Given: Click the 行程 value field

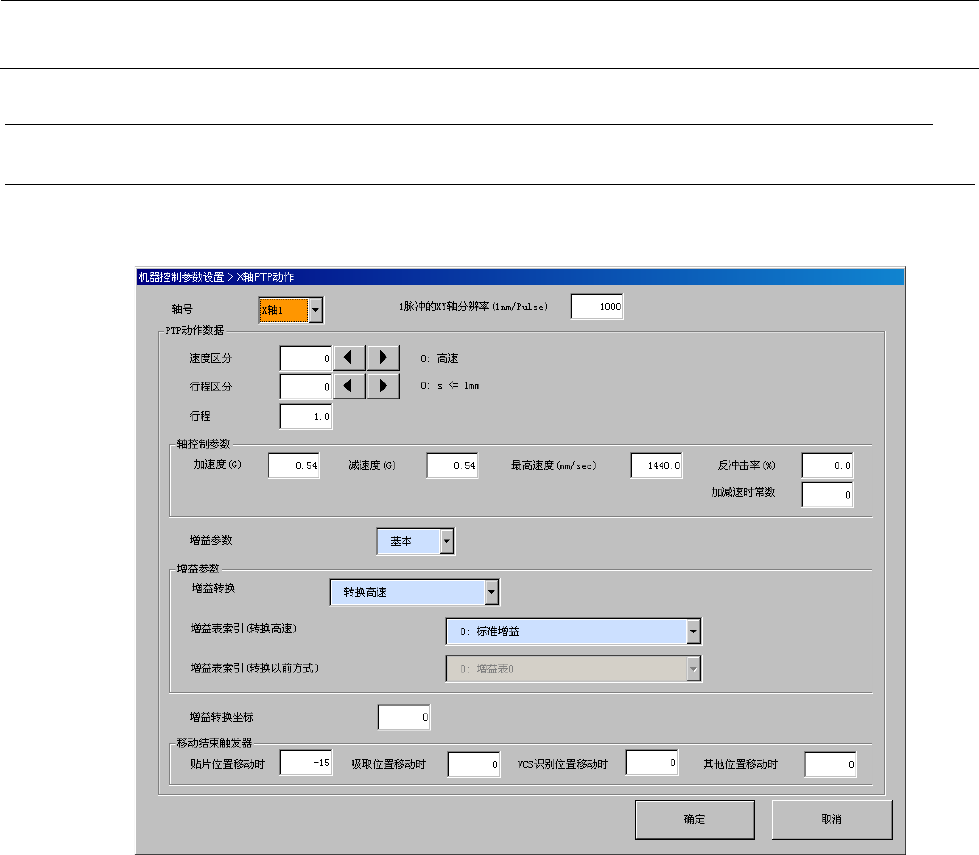Looking at the screenshot, I should pyautogui.click(x=306, y=416).
